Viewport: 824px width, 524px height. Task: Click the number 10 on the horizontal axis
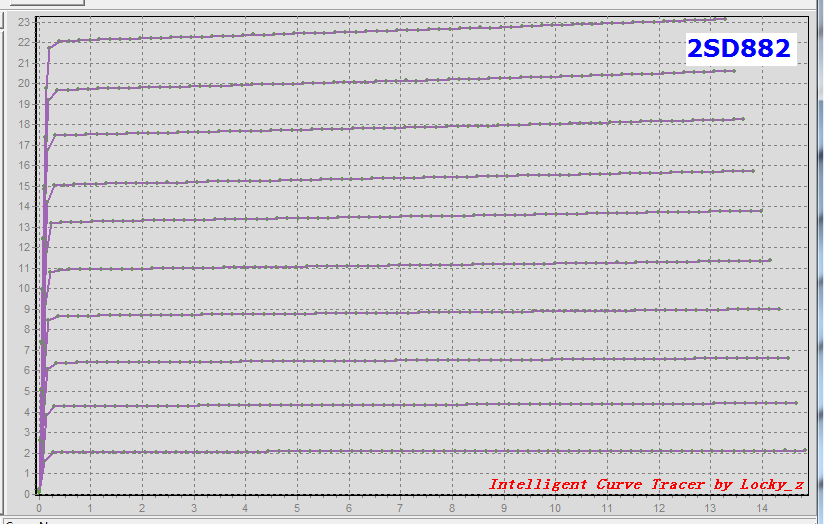[x=555, y=508]
